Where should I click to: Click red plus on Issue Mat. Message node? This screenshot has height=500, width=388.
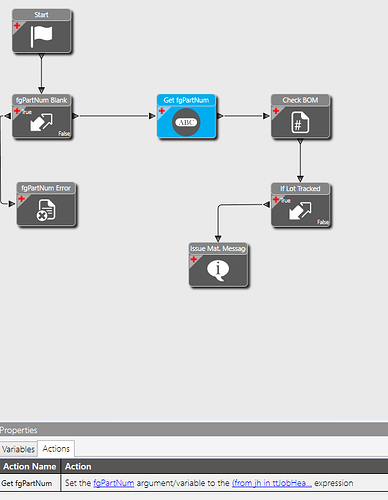click(x=194, y=259)
